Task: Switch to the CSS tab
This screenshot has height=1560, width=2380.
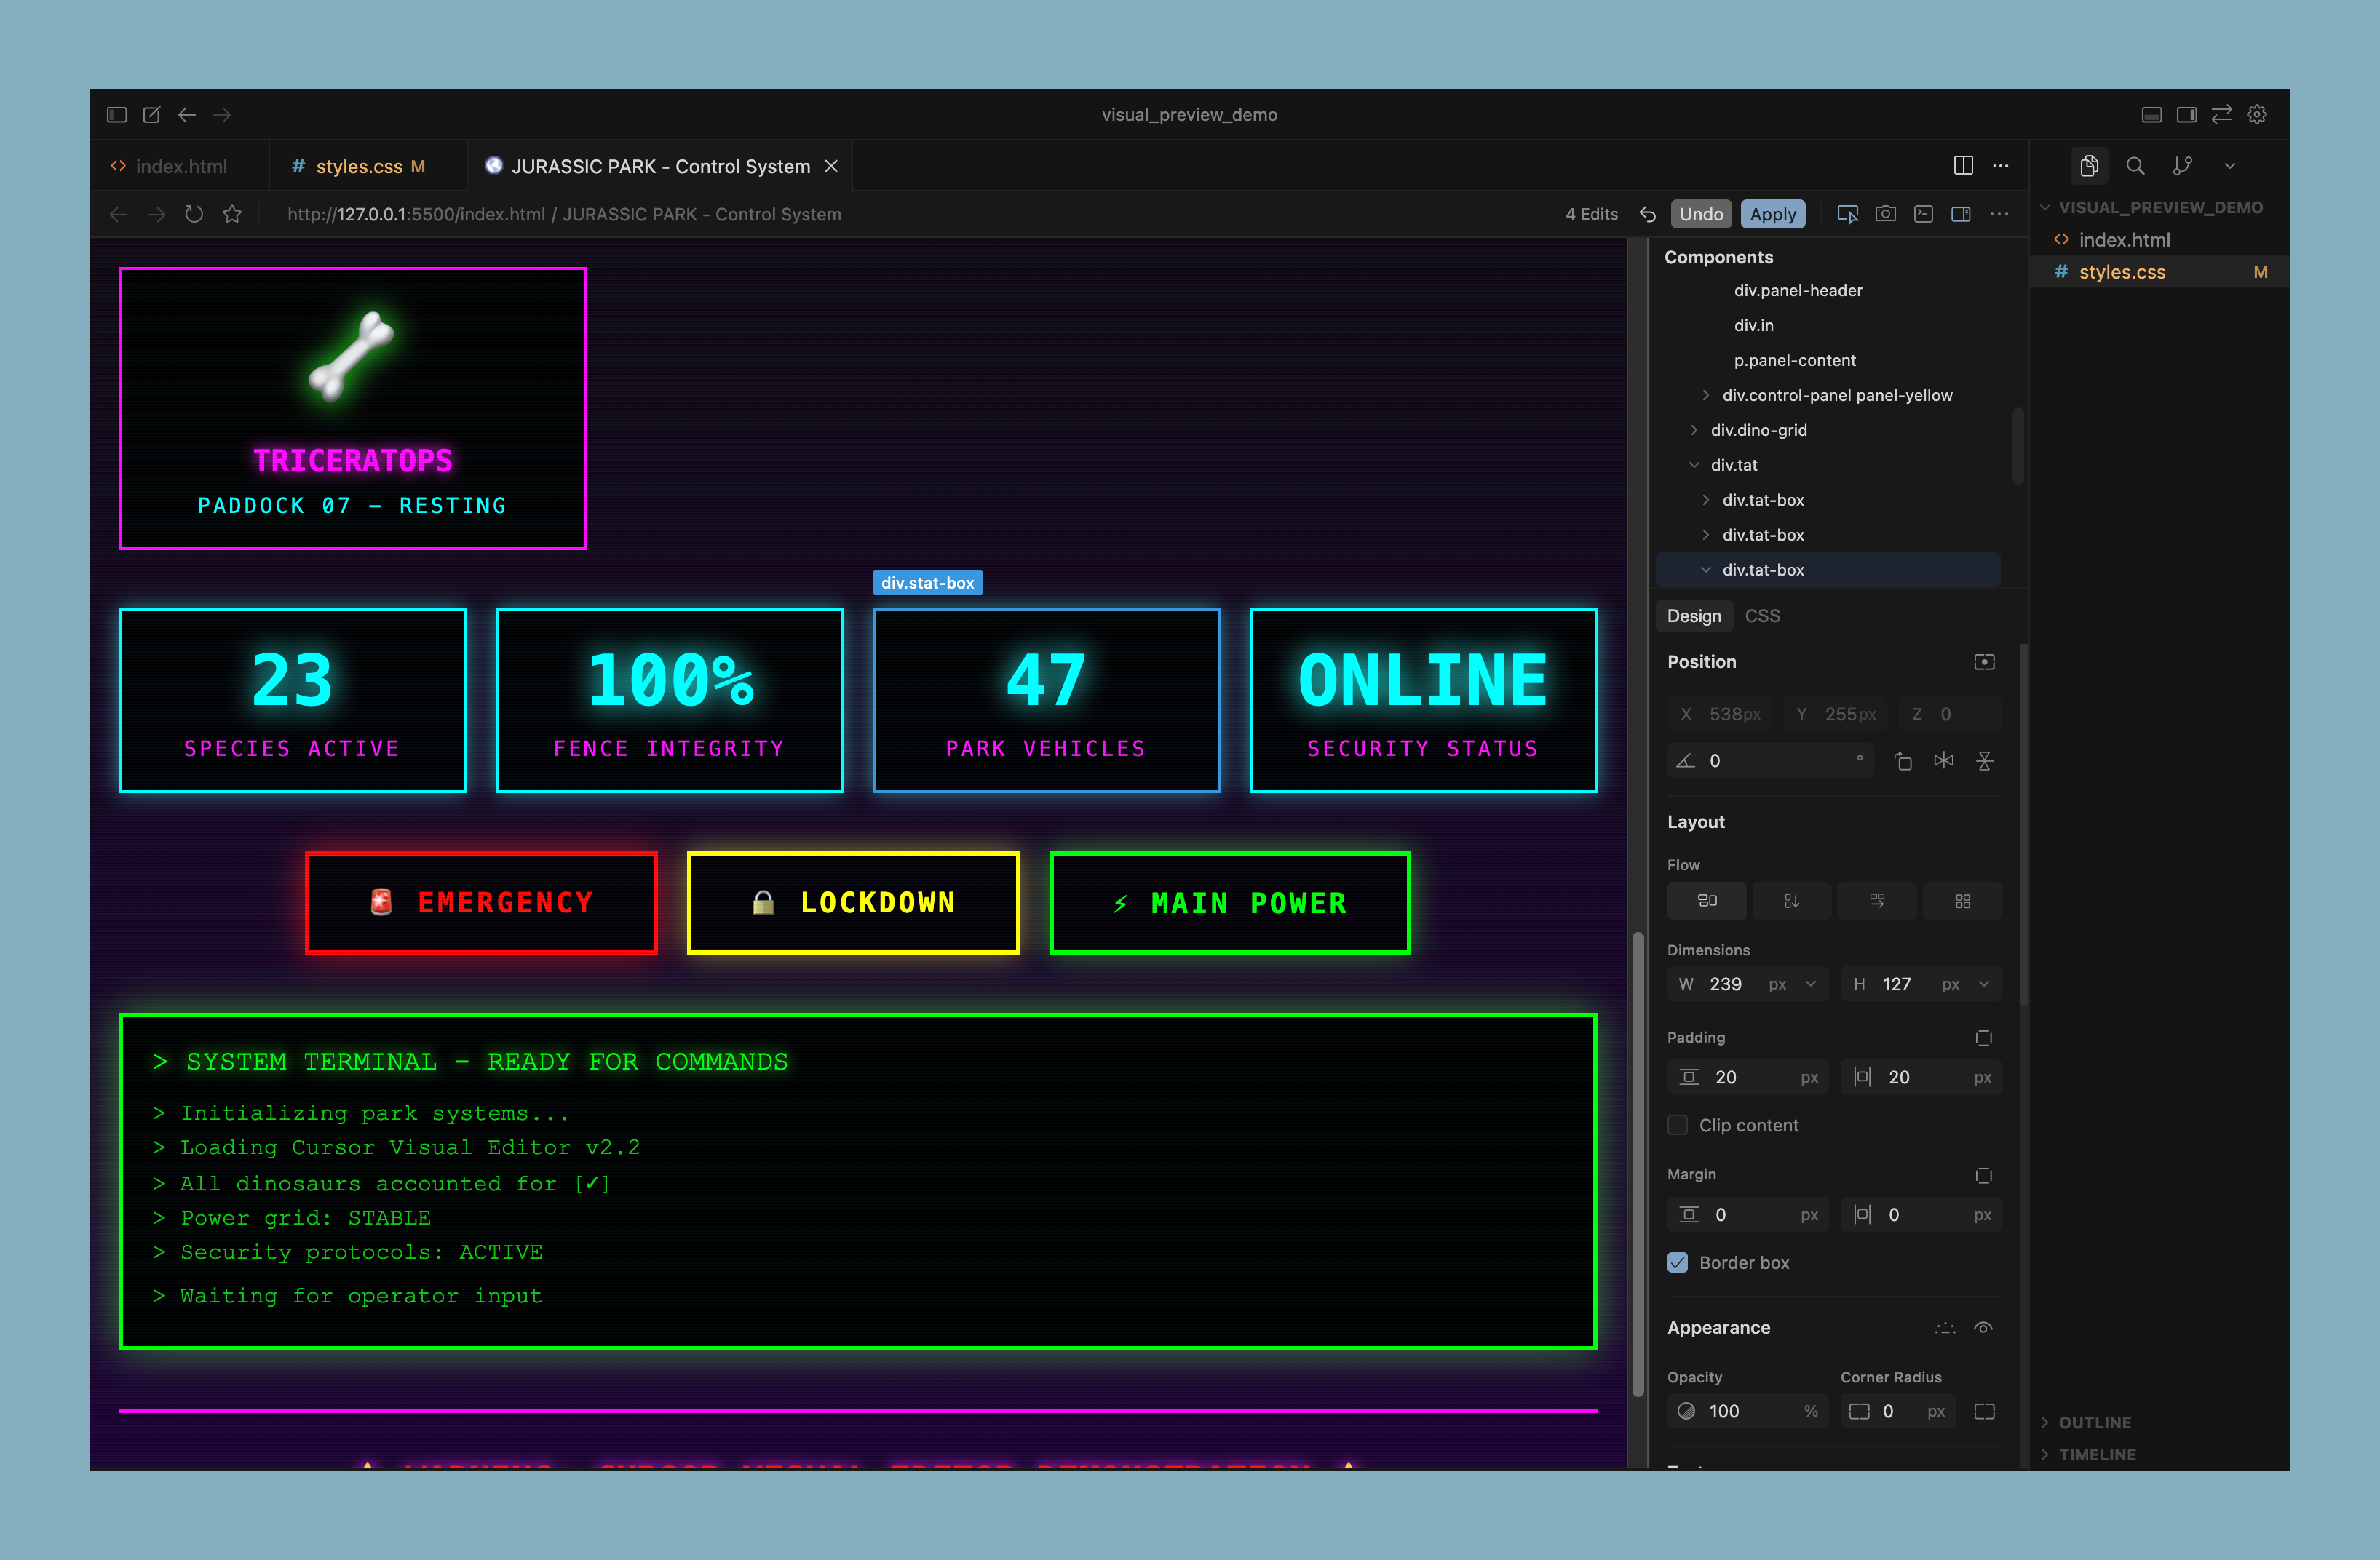Action: pos(1762,616)
